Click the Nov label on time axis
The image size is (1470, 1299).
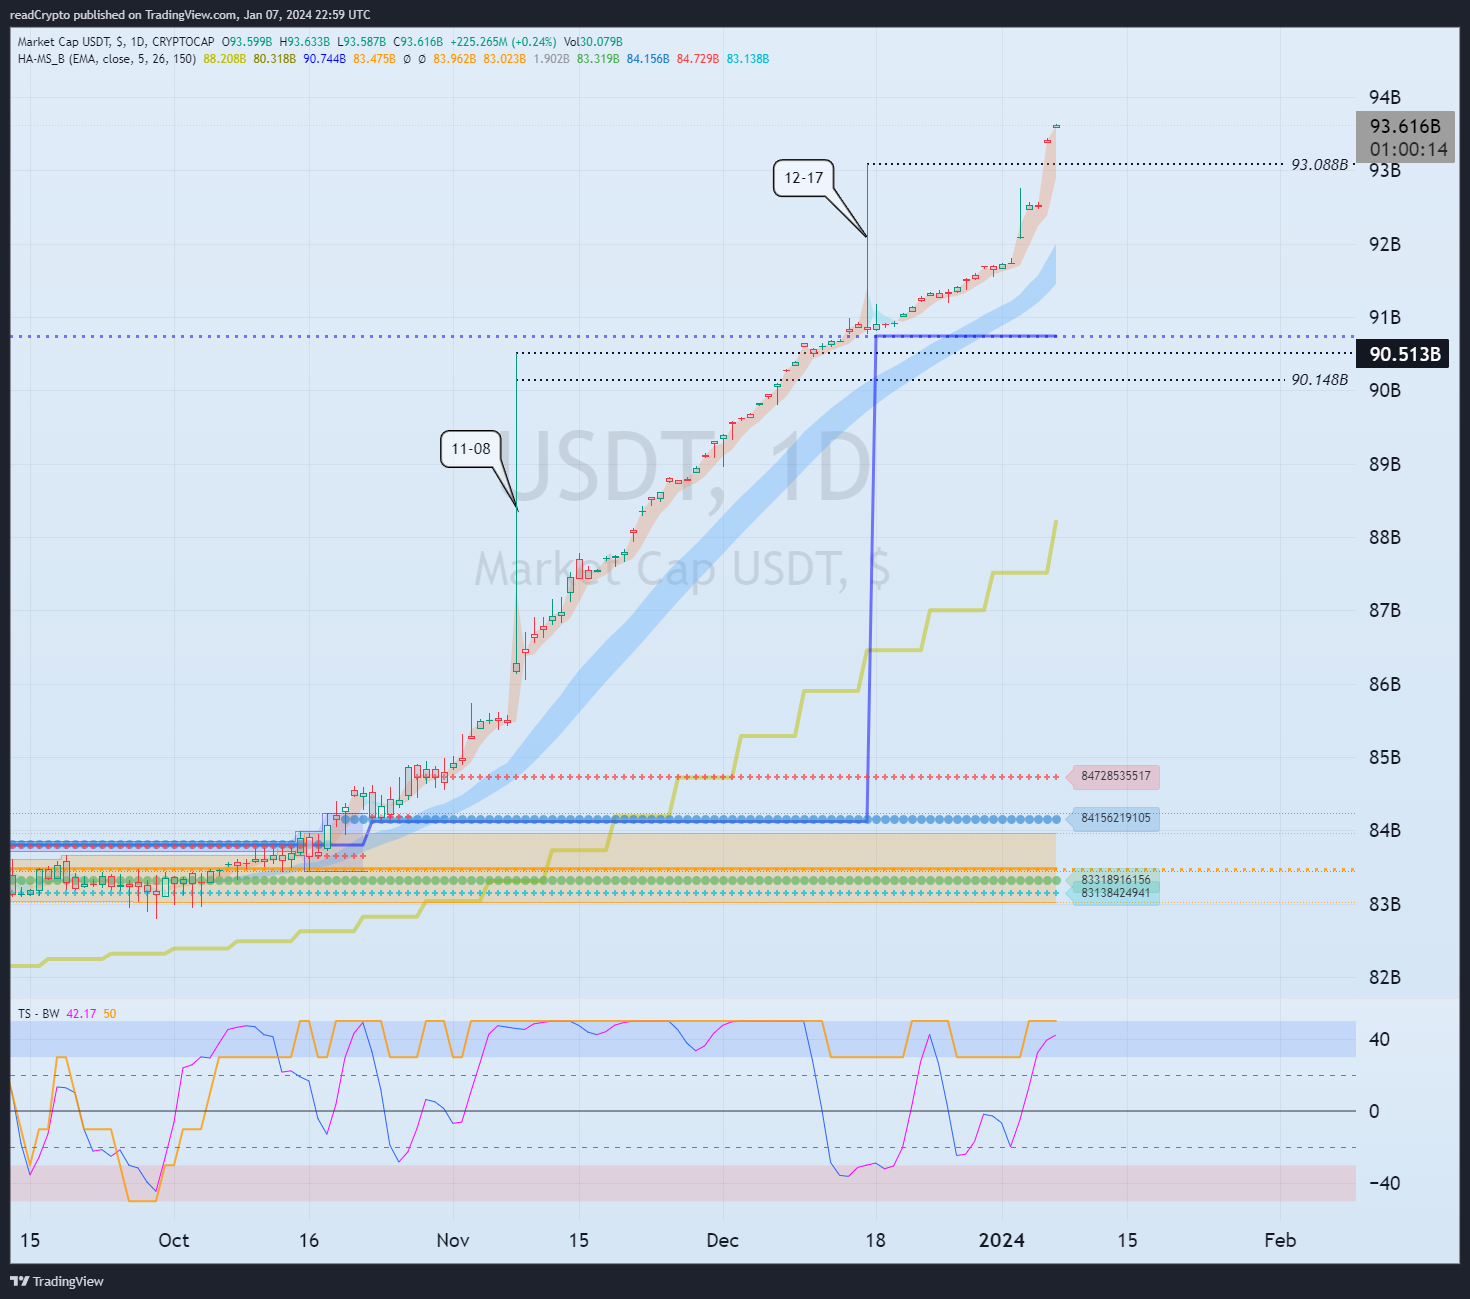[x=453, y=1240]
